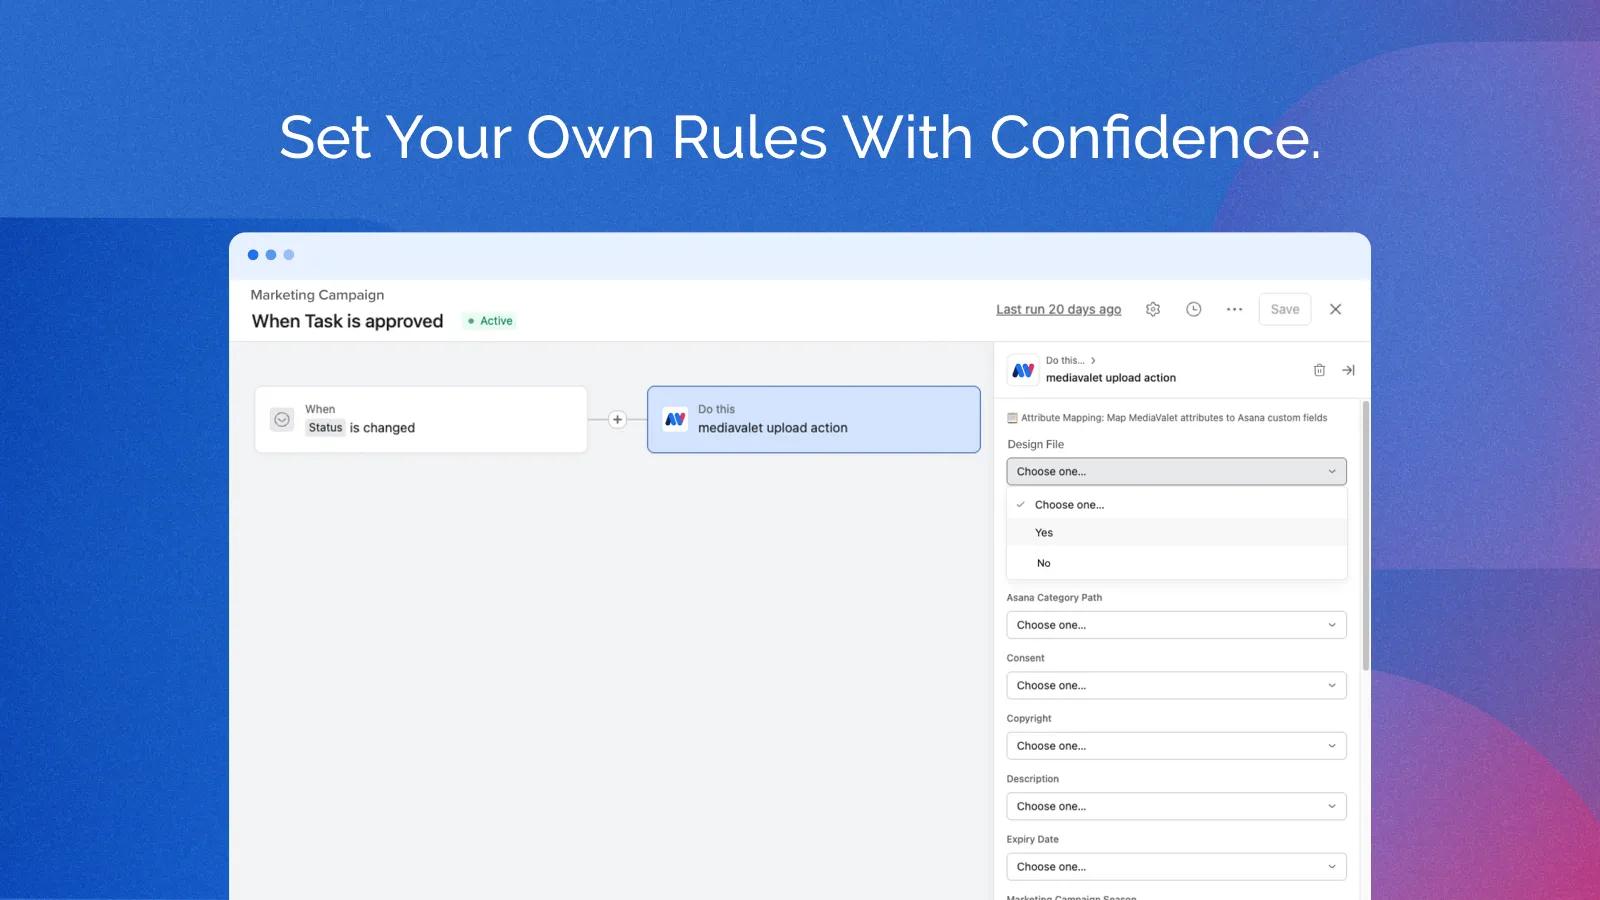1600x900 pixels.
Task: Select the 'Choose one...' option in list
Action: (1176, 505)
